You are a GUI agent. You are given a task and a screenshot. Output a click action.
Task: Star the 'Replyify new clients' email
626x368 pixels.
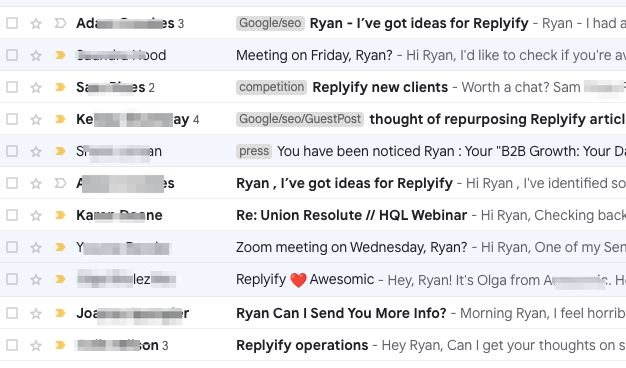click(x=36, y=87)
